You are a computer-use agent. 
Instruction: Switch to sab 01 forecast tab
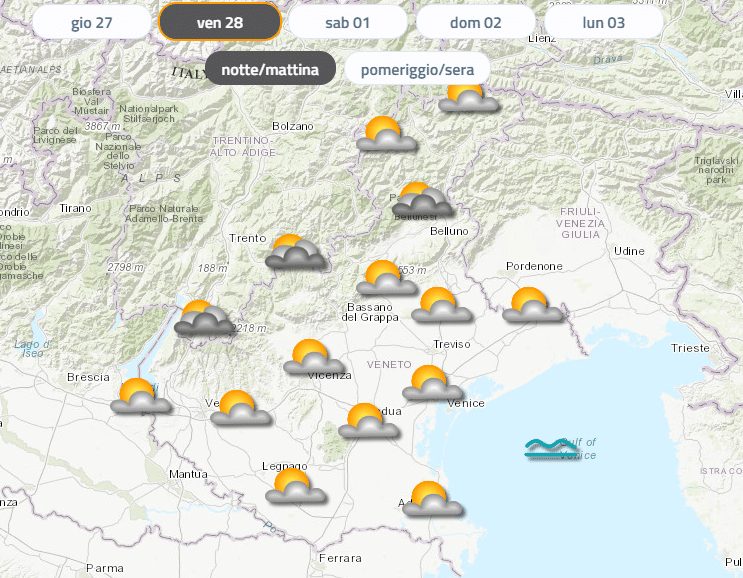[347, 22]
